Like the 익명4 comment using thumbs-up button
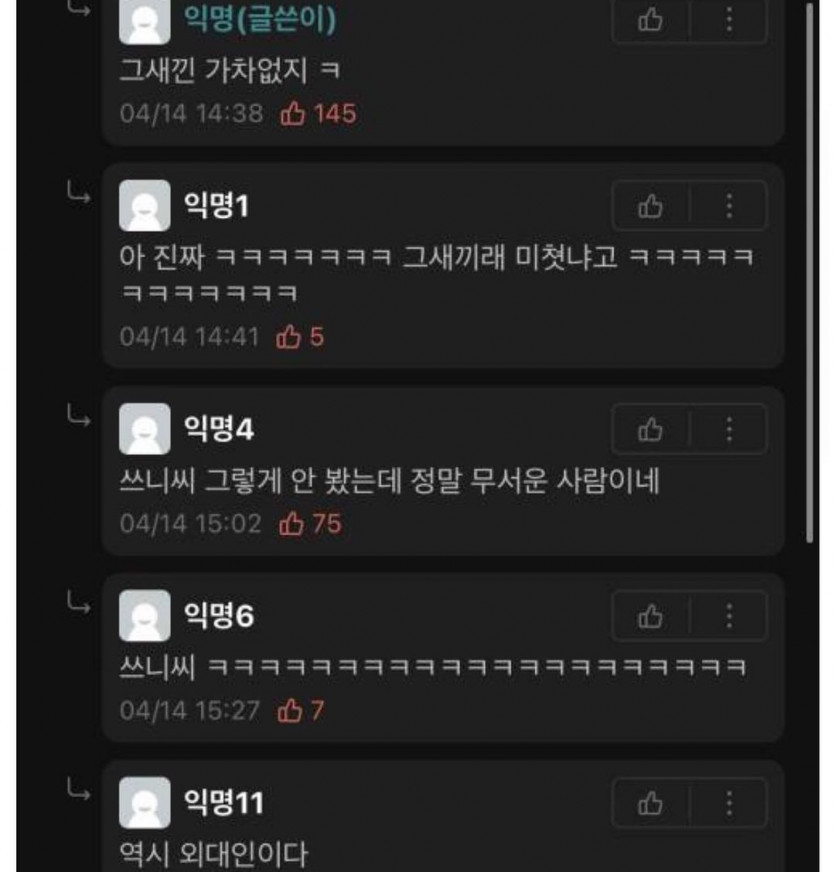 pos(650,429)
